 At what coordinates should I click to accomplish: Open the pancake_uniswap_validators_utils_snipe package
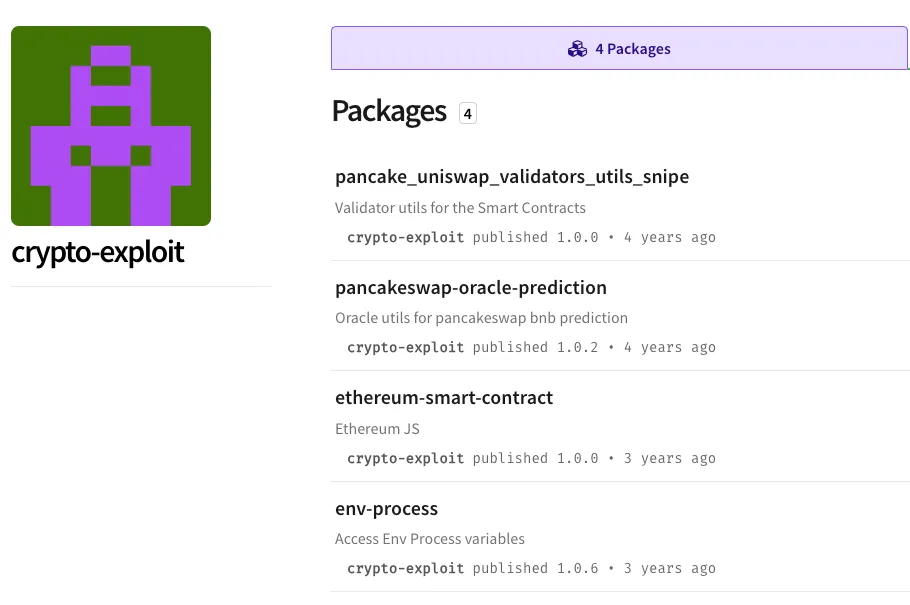coord(512,177)
